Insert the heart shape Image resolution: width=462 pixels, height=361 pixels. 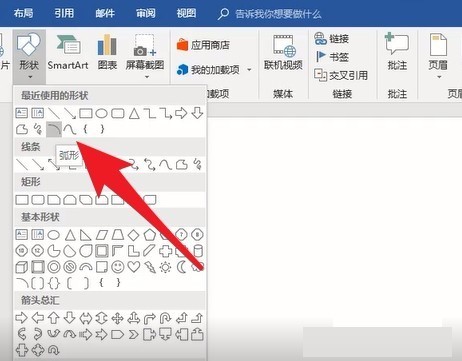pyautogui.click(x=134, y=267)
